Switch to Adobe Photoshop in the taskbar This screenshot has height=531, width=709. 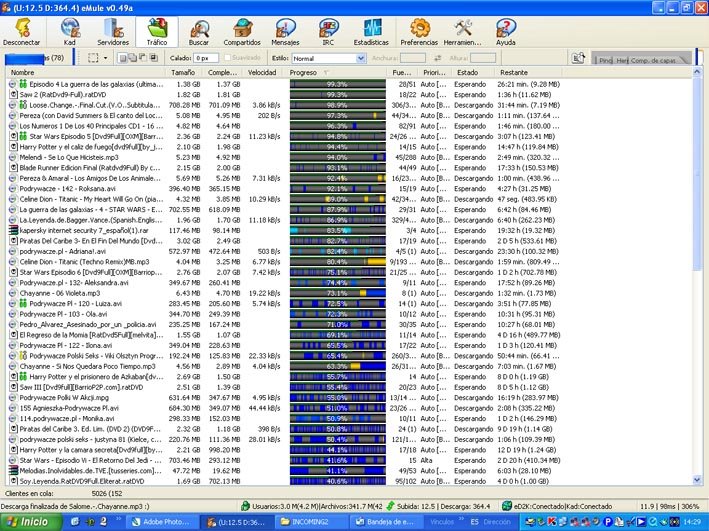coord(162,522)
